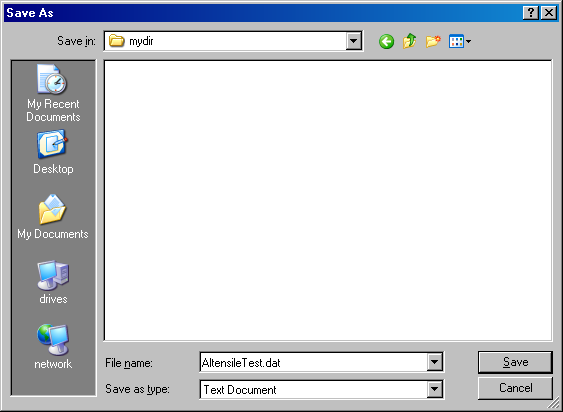The height and width of the screenshot is (412, 563).
Task: Click the empty file list area
Action: pyautogui.click(x=328, y=200)
